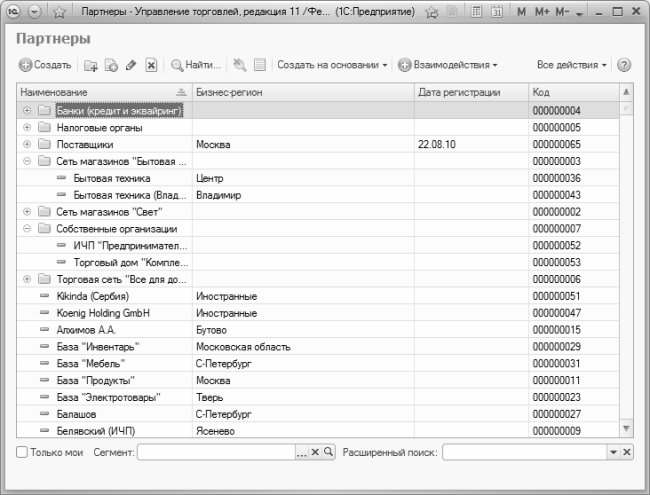Expand the Налоговые органы group
650x495 pixels.
tap(27, 127)
